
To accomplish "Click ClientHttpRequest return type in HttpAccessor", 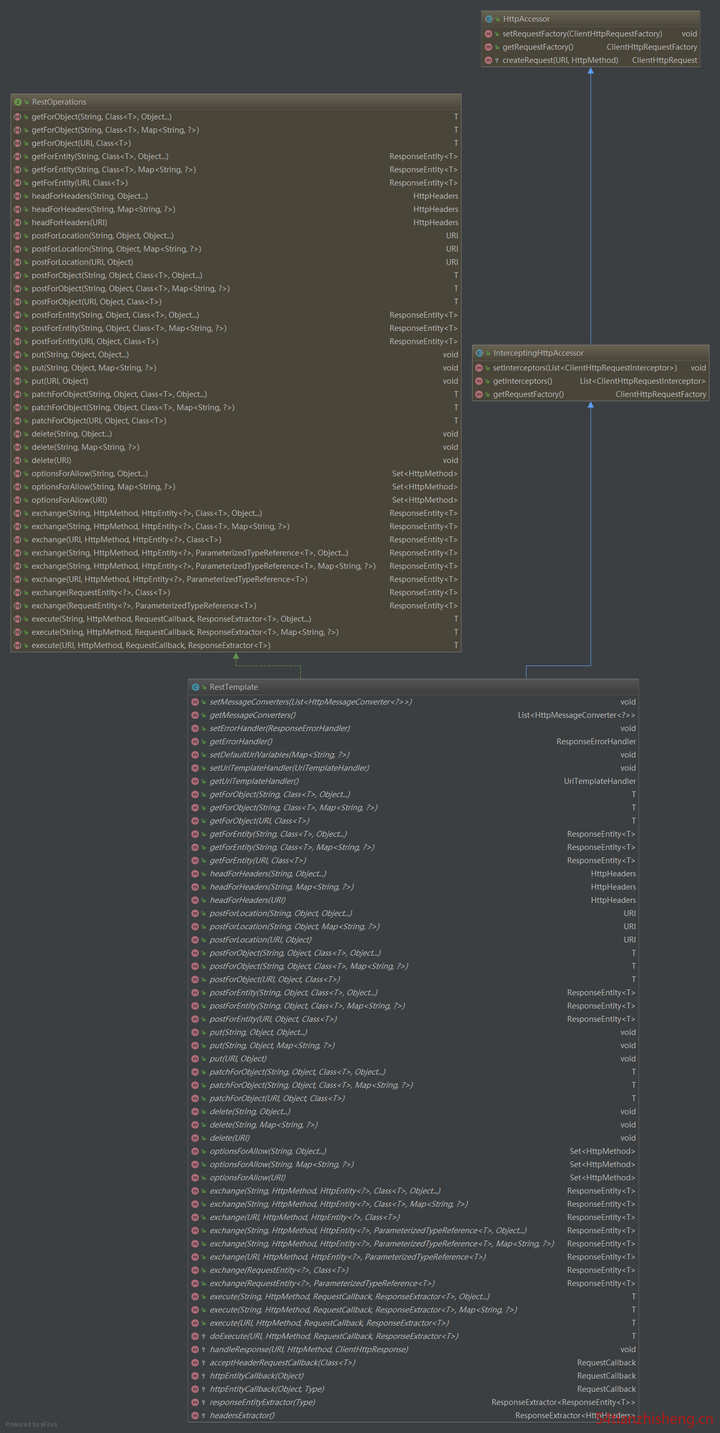I will [665, 60].
